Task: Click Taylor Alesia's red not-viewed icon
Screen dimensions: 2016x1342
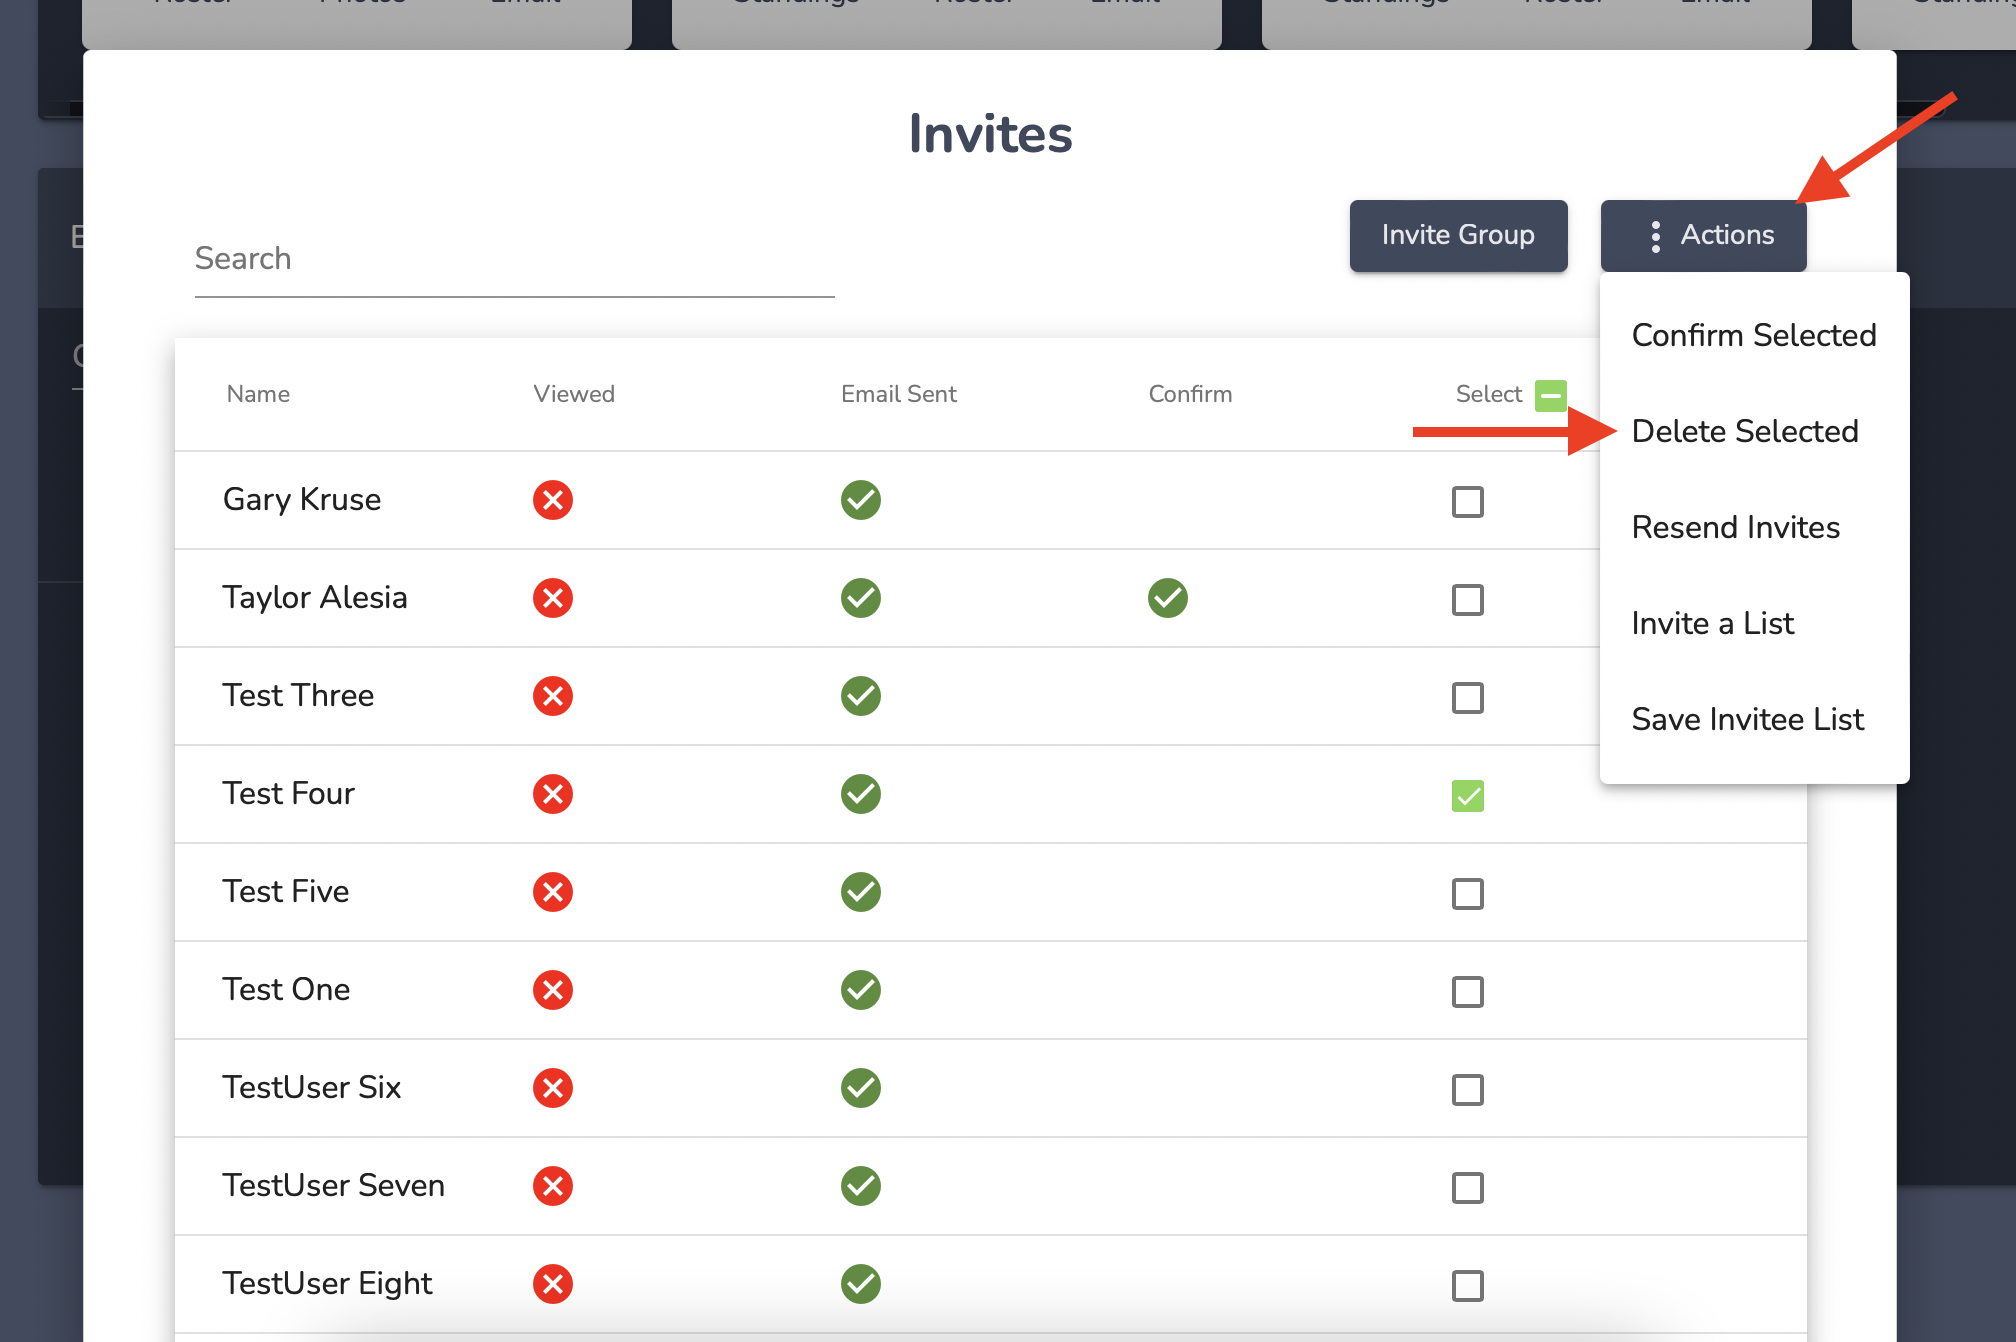Action: [553, 598]
